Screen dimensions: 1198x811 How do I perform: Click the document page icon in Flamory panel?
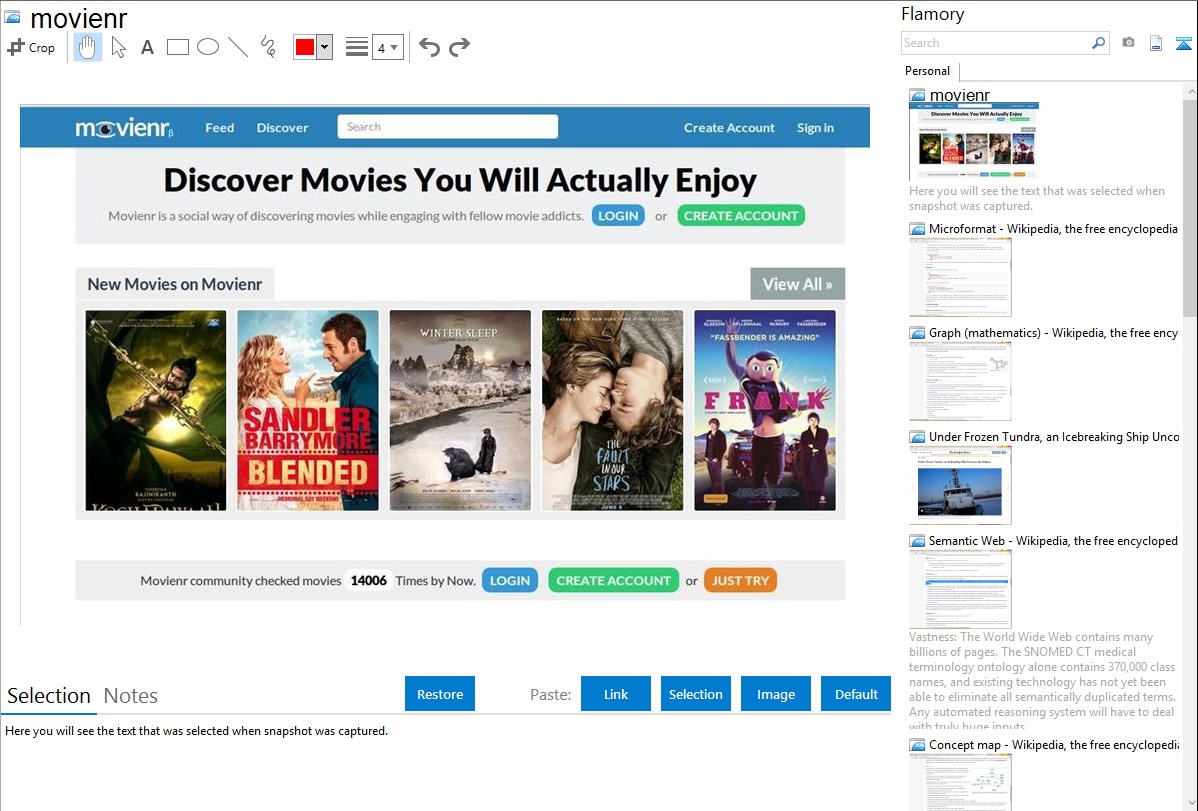coord(1156,43)
